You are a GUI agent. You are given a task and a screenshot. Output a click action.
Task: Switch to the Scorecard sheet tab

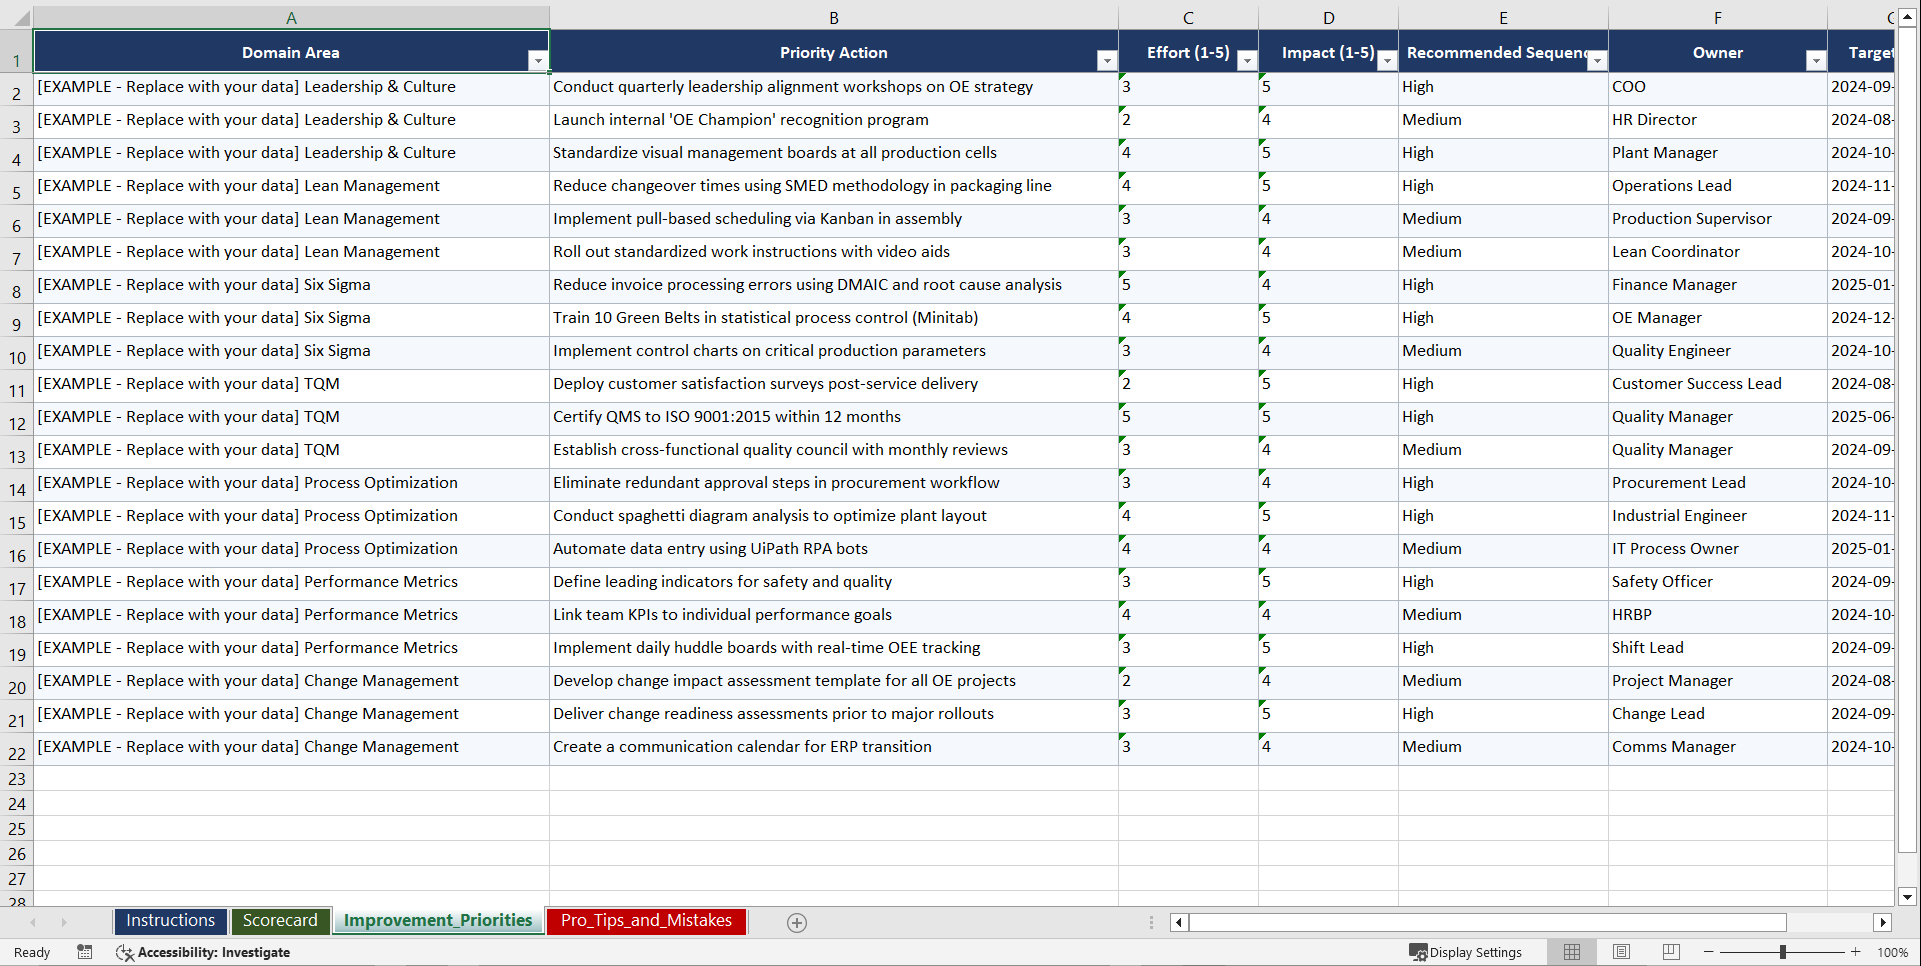tap(280, 920)
